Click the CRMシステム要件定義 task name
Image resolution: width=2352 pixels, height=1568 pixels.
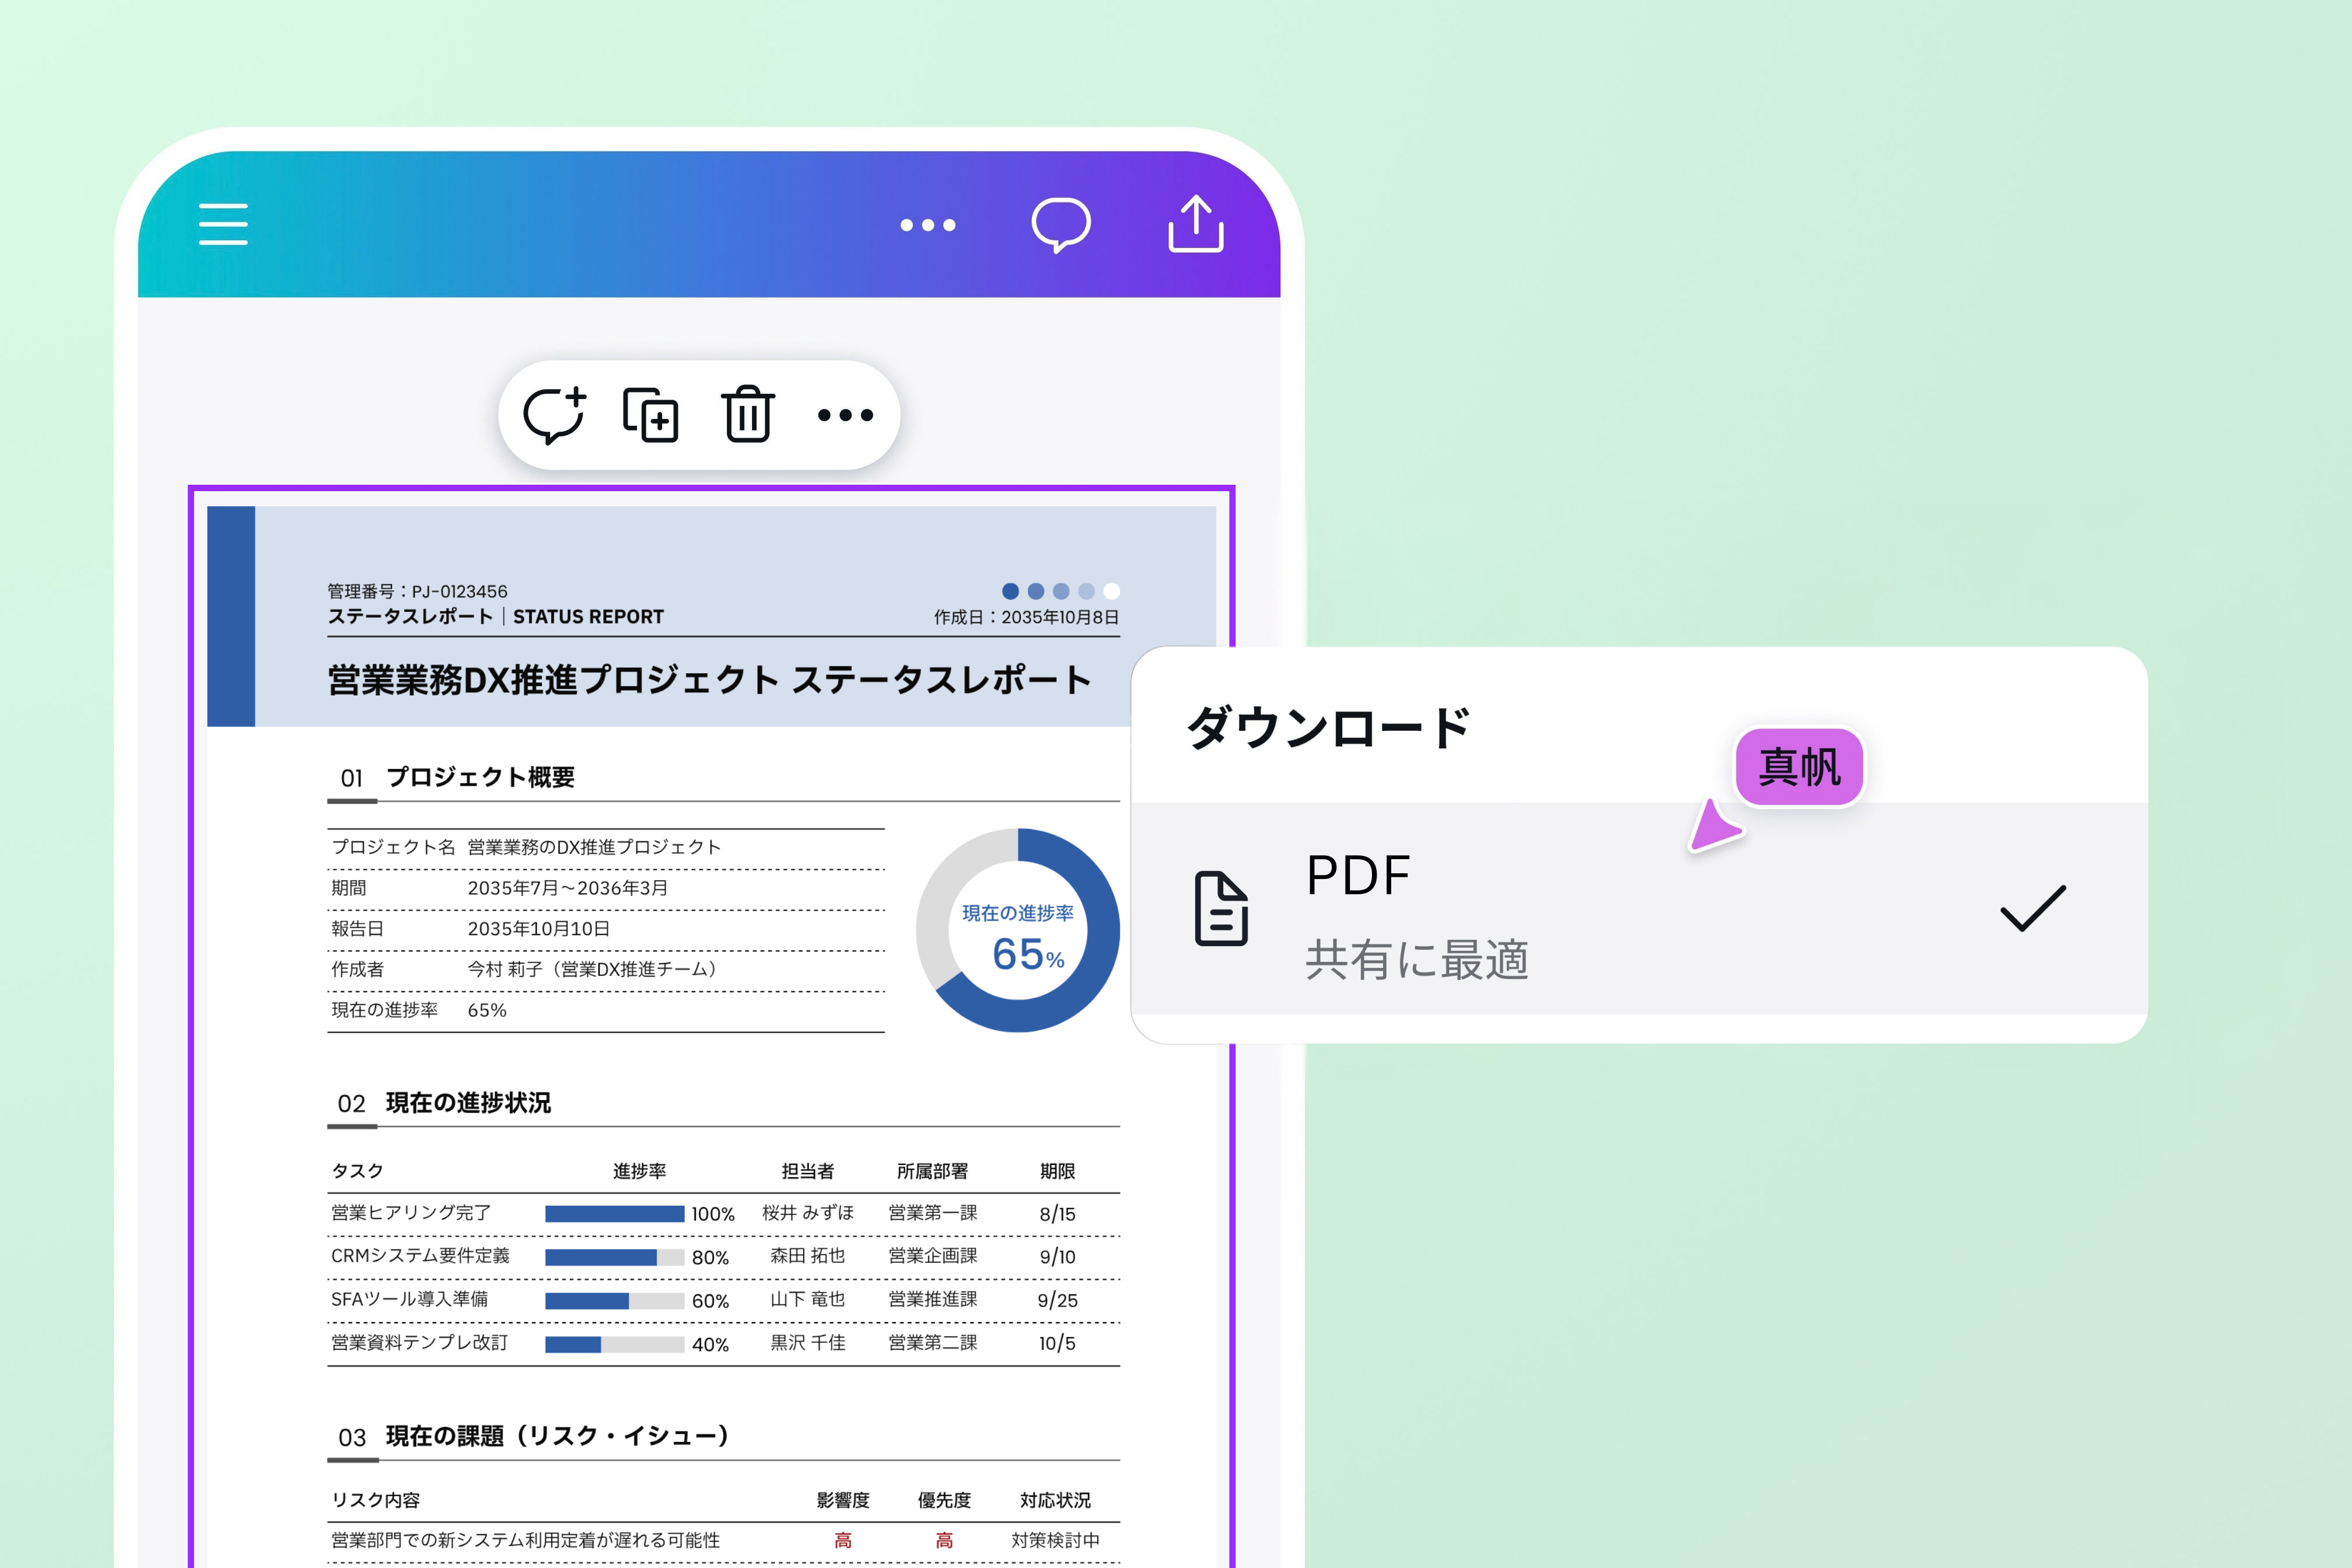point(420,1256)
